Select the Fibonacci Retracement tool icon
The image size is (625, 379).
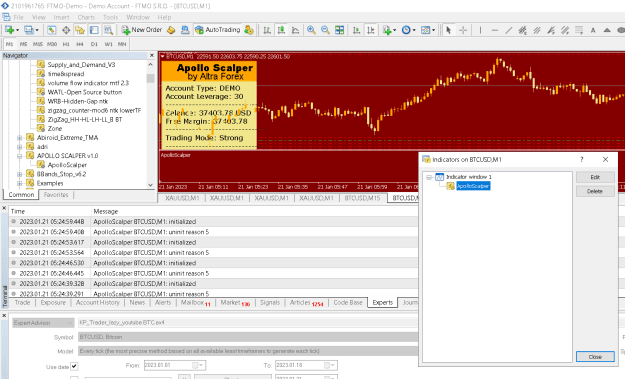tap(579, 30)
